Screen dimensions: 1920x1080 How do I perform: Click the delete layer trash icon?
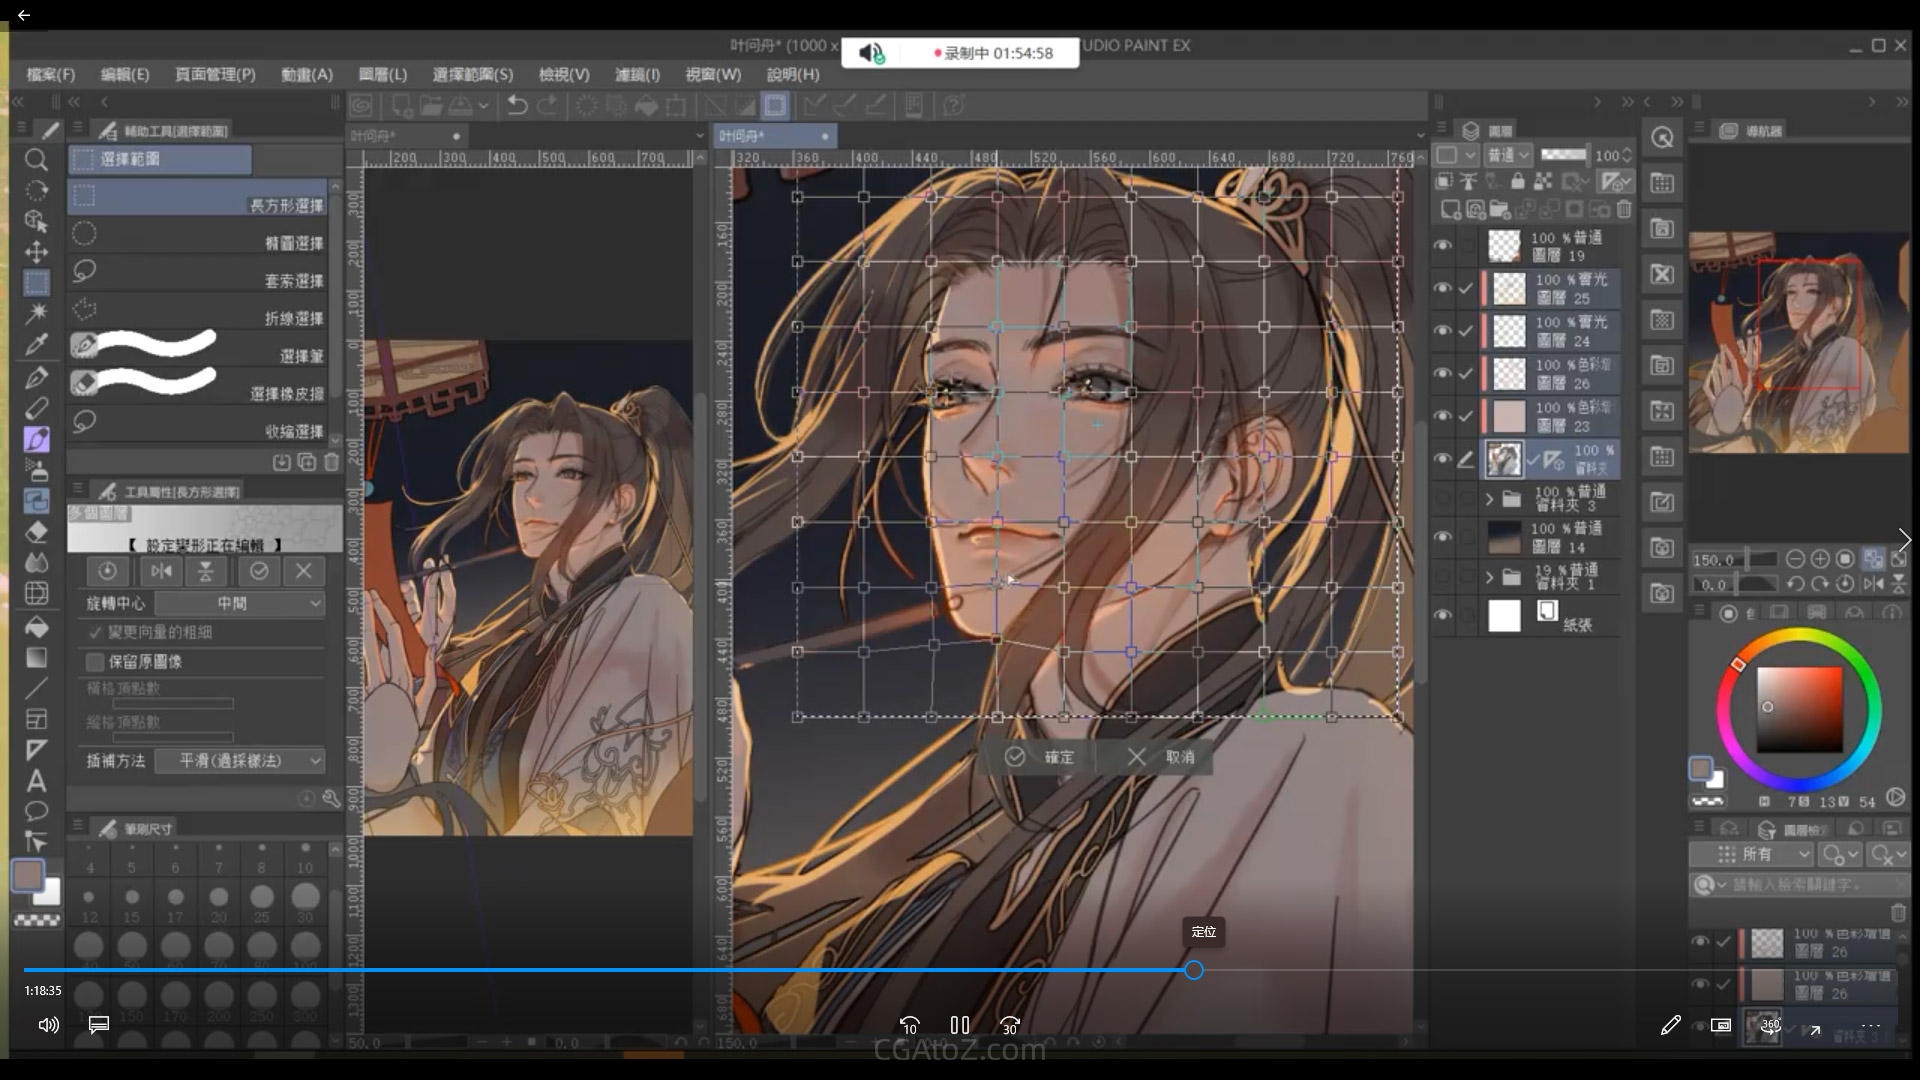coord(1624,209)
